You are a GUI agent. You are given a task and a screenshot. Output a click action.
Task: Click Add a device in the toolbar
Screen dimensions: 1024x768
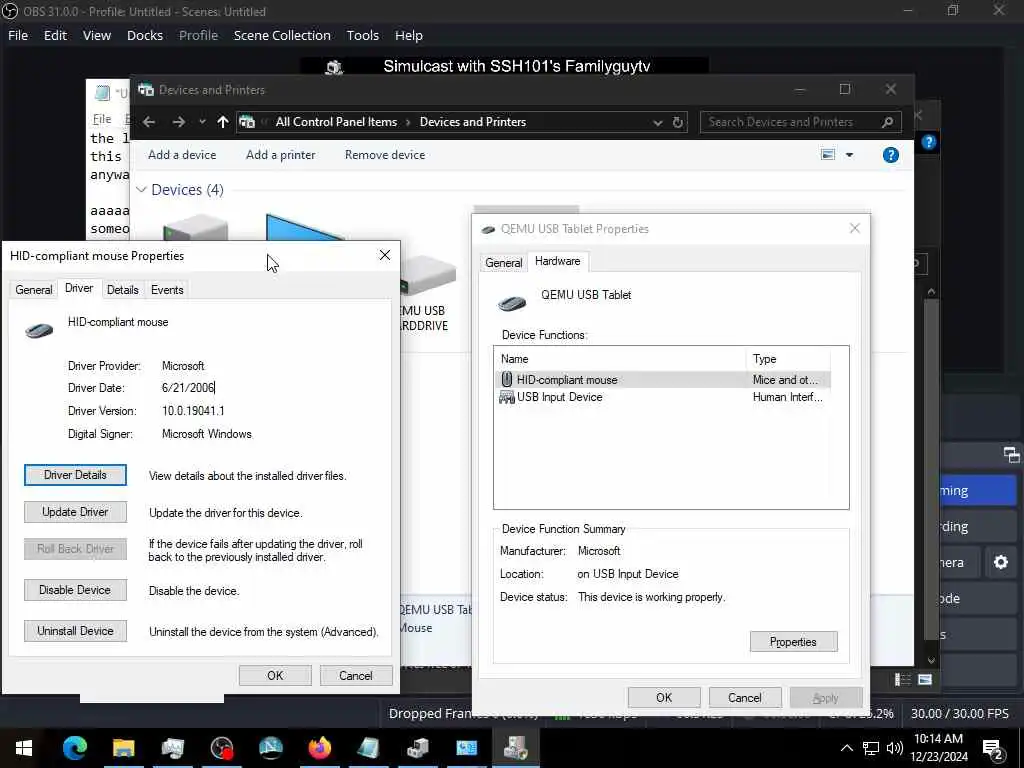(182, 155)
